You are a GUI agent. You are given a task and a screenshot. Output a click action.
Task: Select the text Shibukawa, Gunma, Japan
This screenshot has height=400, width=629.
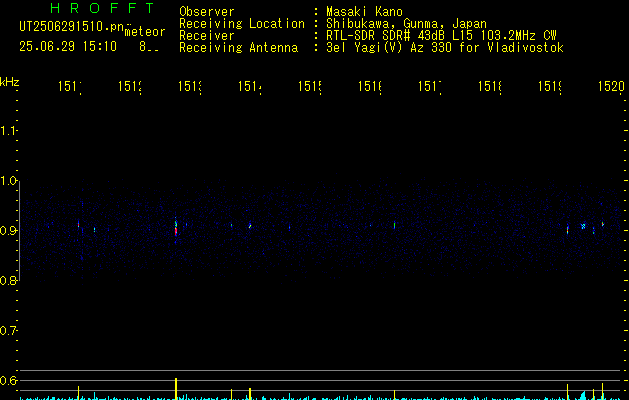pyautogui.click(x=406, y=24)
